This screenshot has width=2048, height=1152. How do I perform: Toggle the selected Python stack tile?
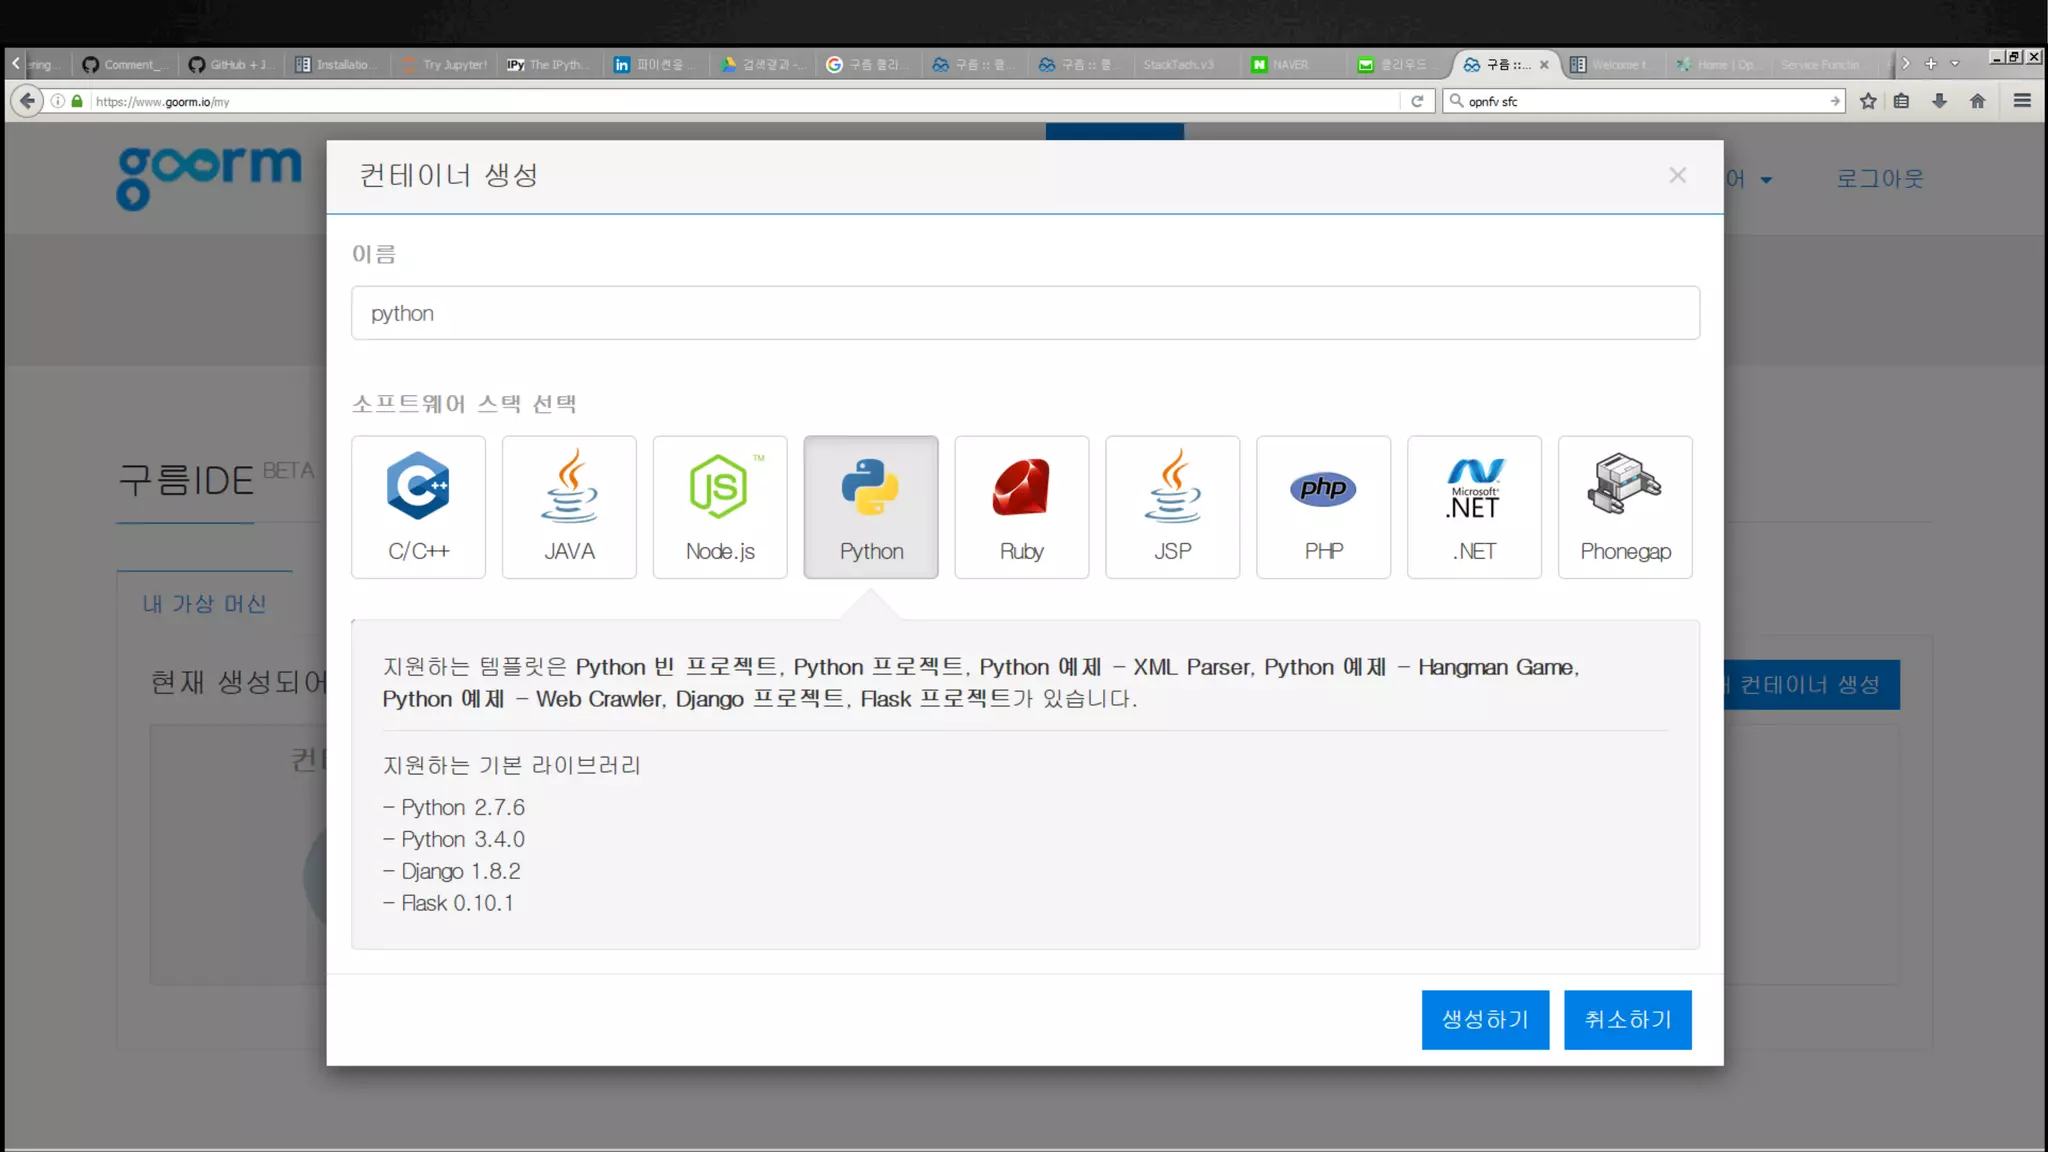tap(871, 507)
